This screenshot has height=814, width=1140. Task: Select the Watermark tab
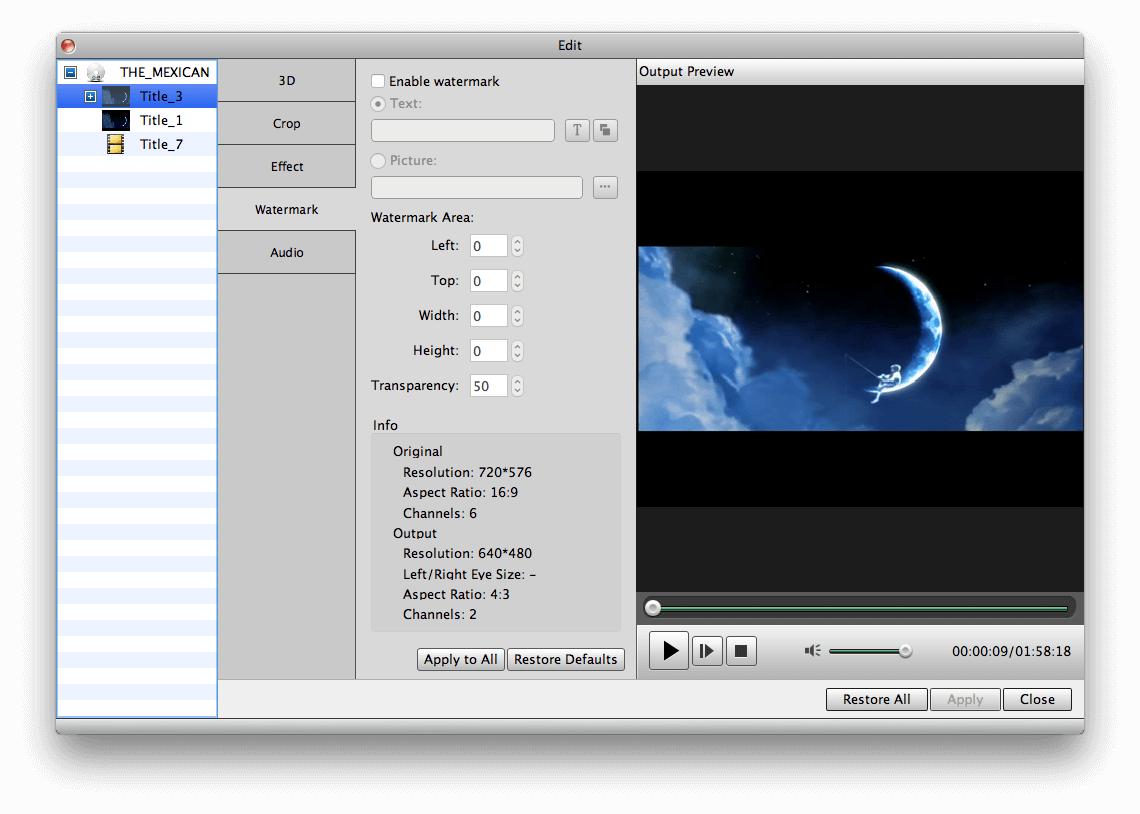[x=286, y=209]
